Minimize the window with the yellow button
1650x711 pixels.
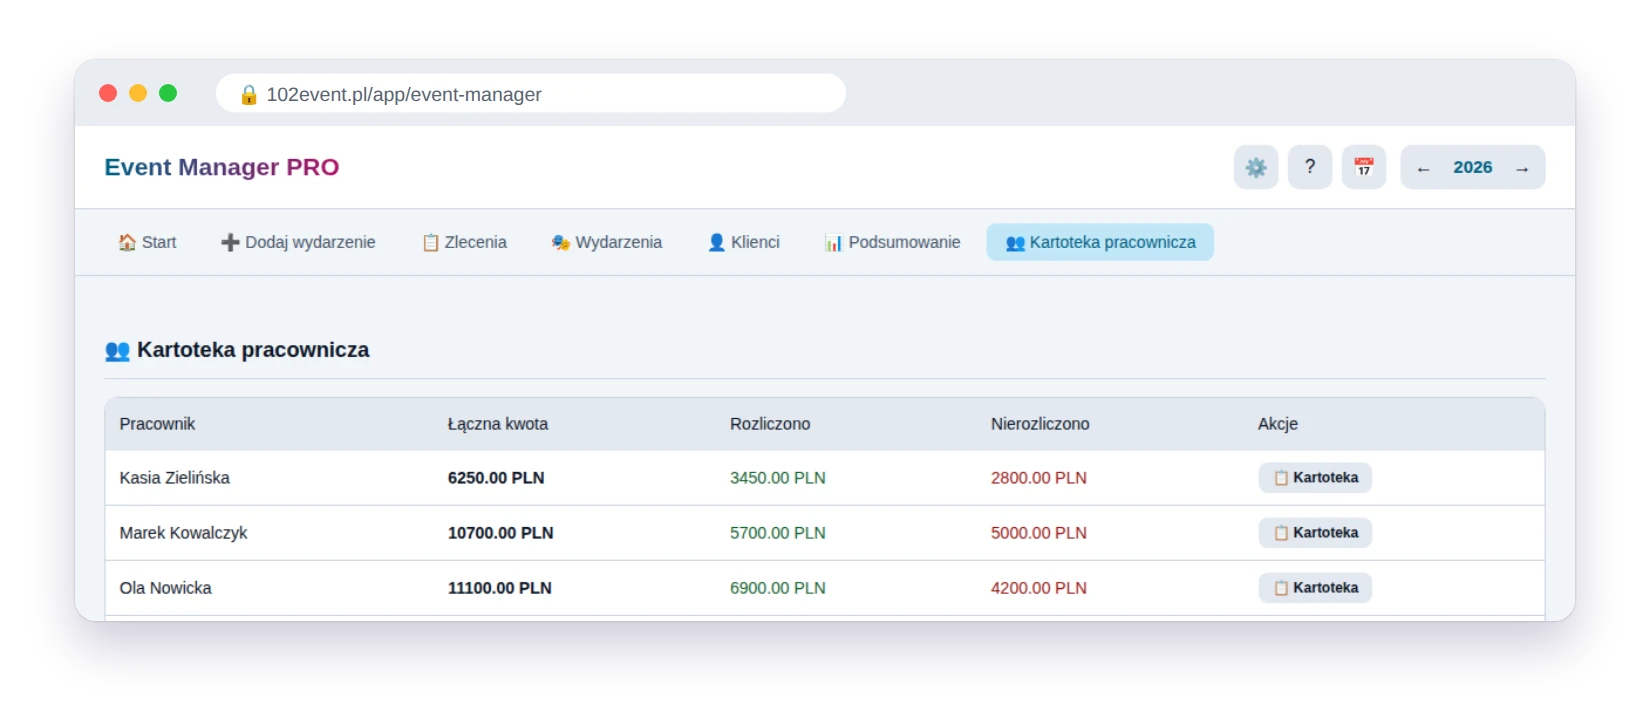[138, 93]
